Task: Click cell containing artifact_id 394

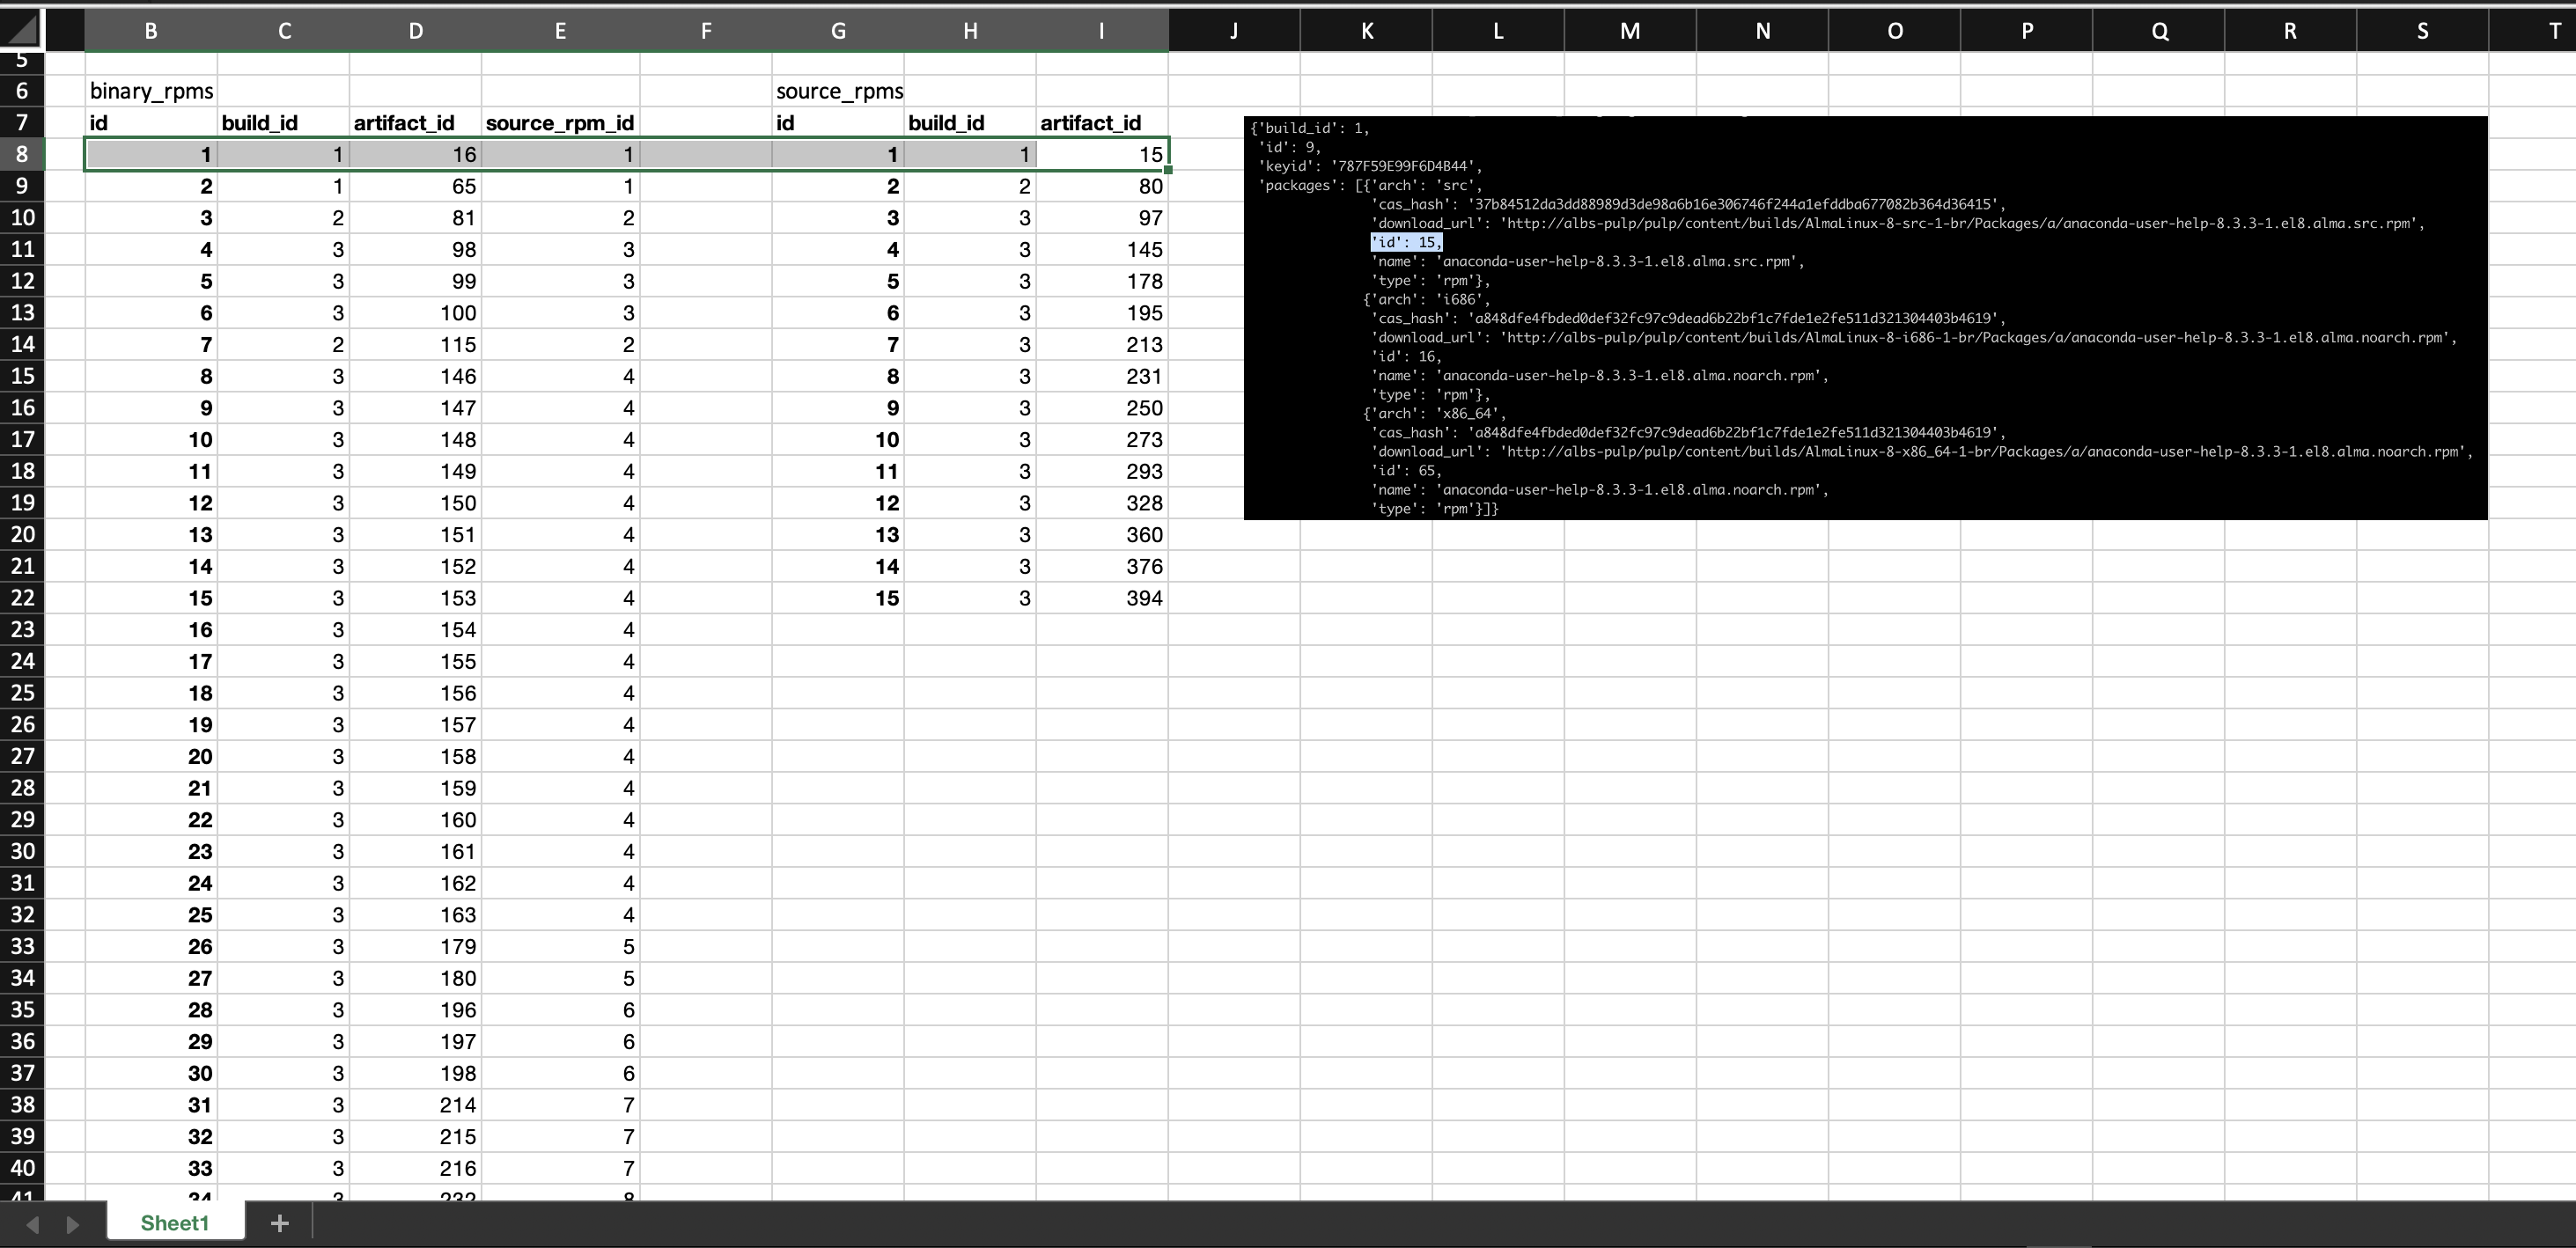Action: click(x=1101, y=598)
